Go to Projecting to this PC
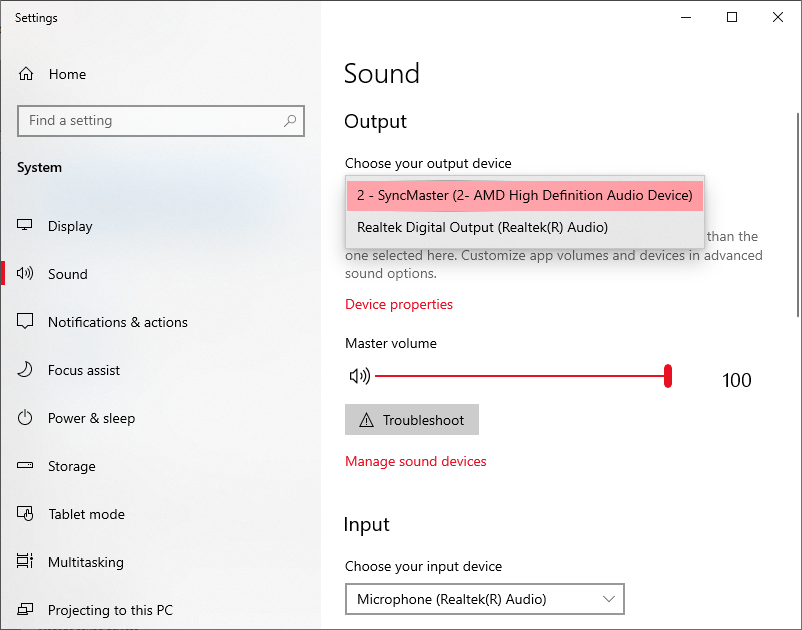802x630 pixels. point(110,610)
